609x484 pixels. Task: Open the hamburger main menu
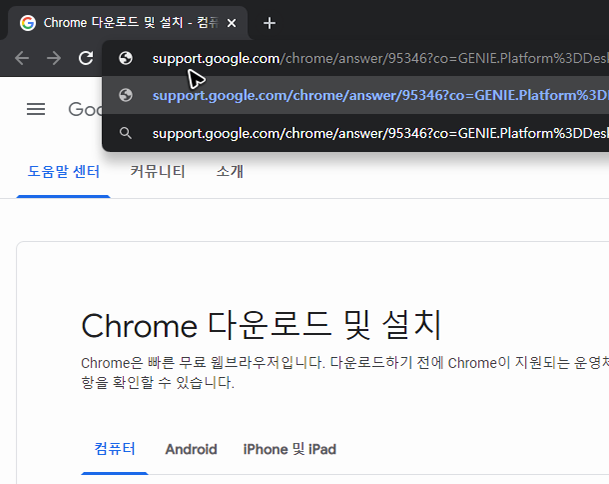[x=36, y=109]
